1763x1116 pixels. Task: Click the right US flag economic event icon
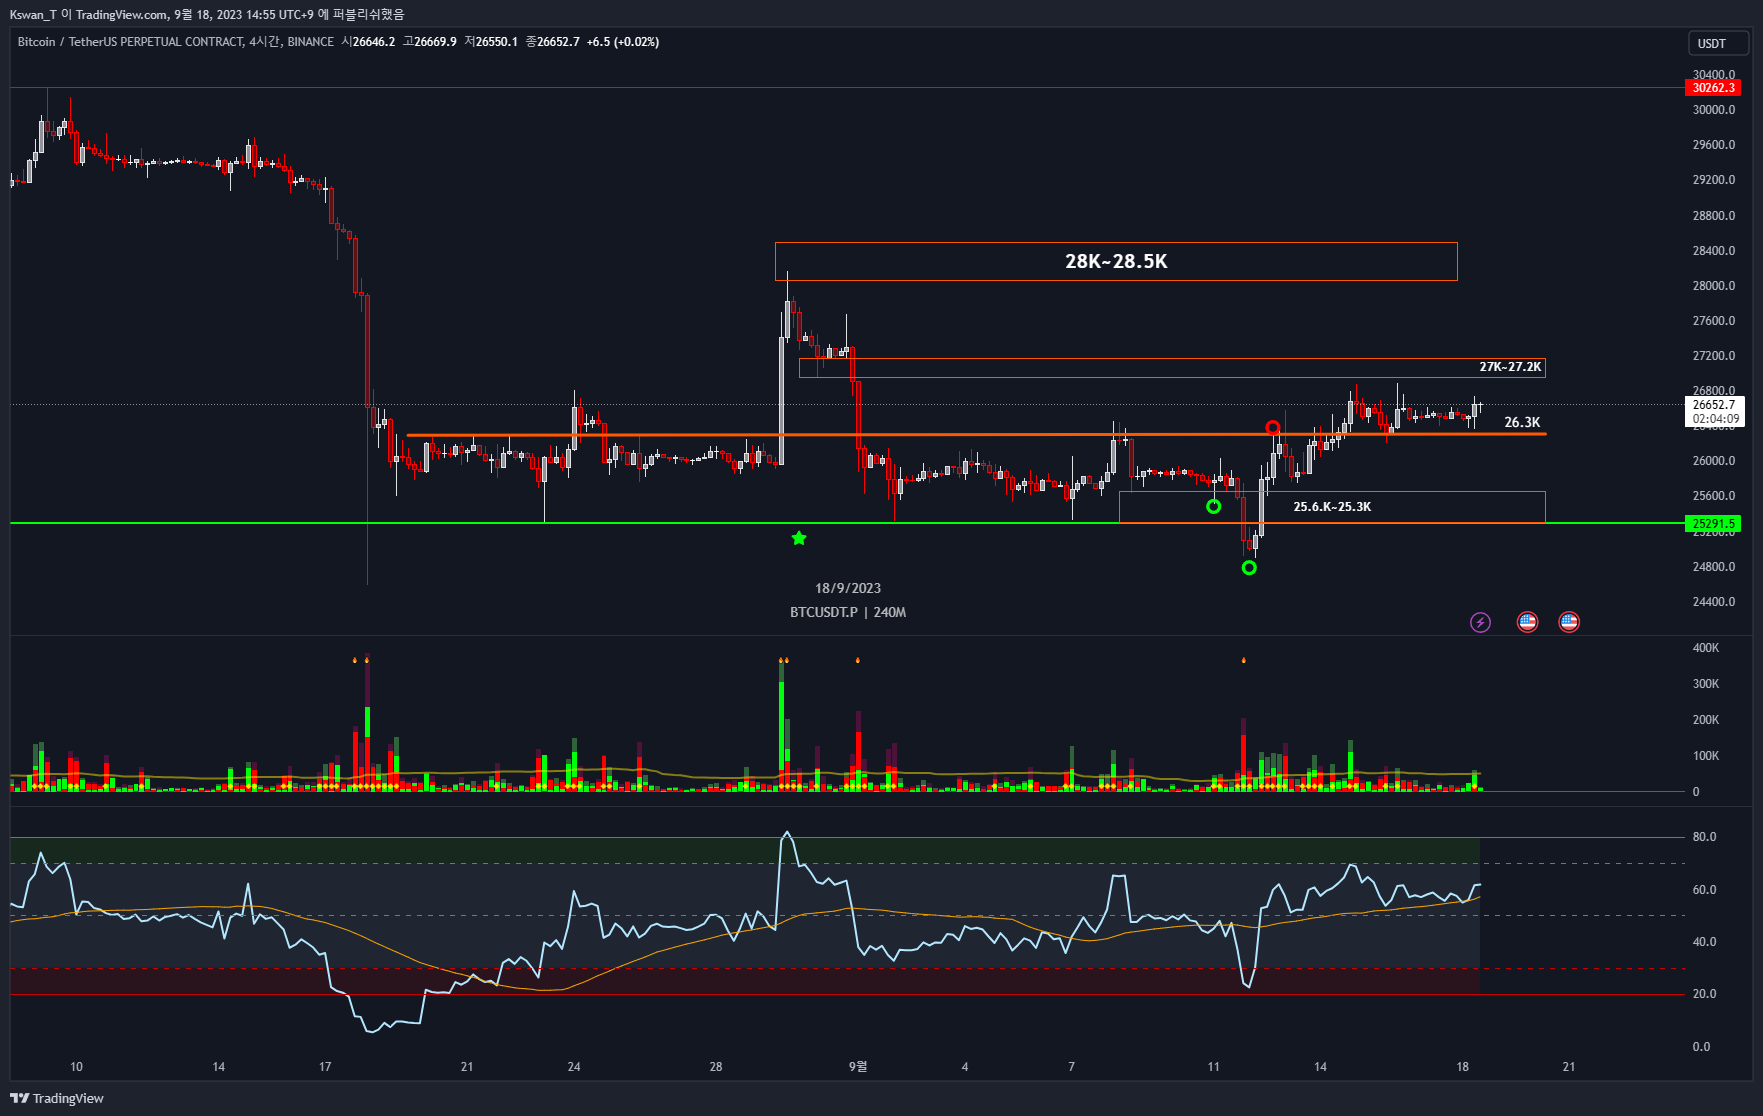[x=1569, y=622]
